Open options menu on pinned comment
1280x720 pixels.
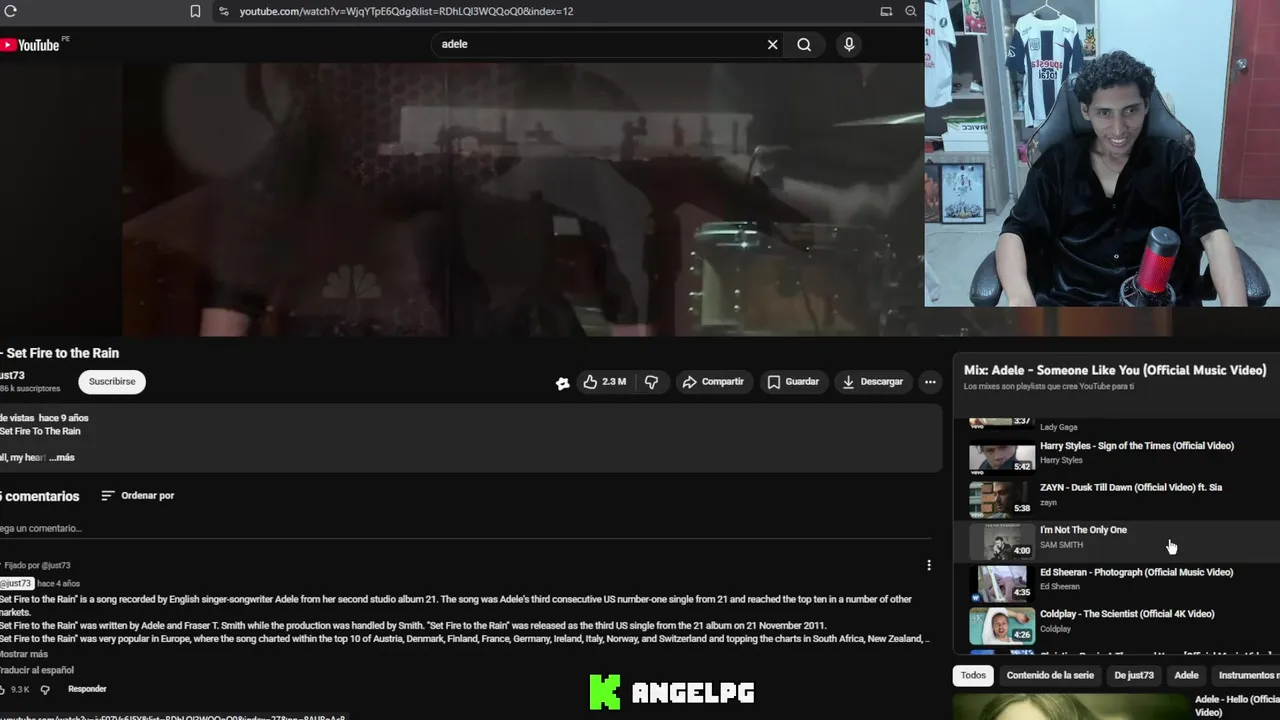pos(929,565)
